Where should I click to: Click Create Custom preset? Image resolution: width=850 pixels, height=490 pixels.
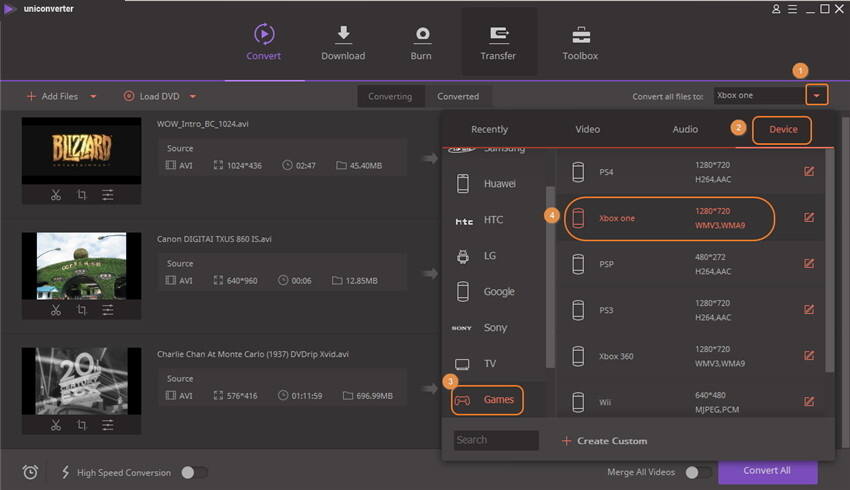pos(604,441)
